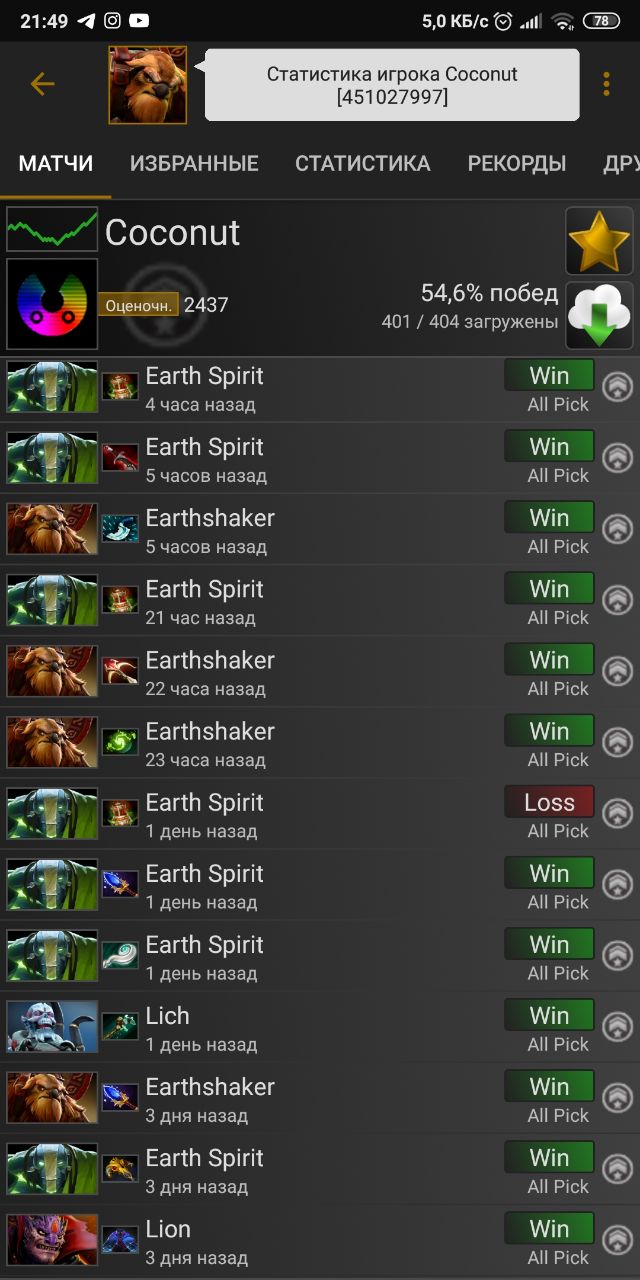The image size is (640, 1280).
Task: Tap the Lich hero portrait
Action: point(52,1027)
